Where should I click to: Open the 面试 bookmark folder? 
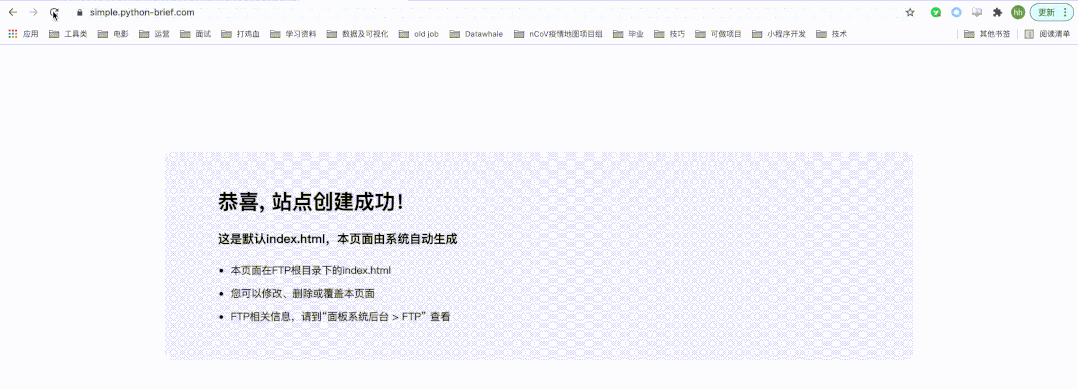click(195, 34)
